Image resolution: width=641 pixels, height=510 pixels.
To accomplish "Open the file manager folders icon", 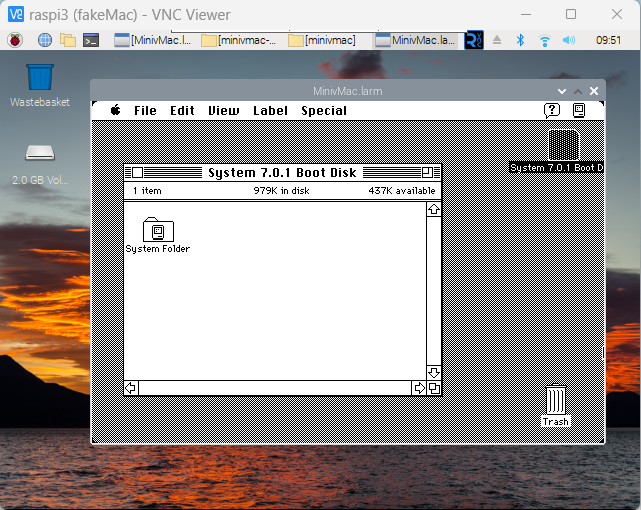I will pyautogui.click(x=68, y=40).
